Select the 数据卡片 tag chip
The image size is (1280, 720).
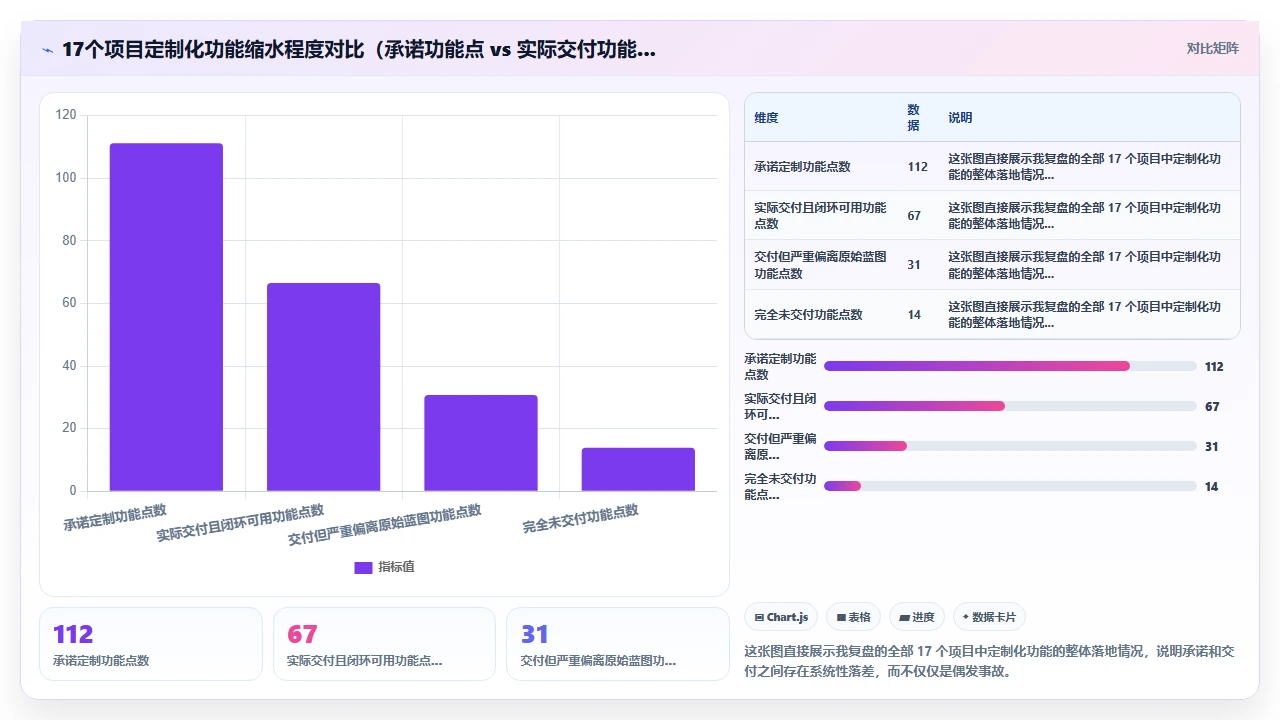click(x=989, y=617)
